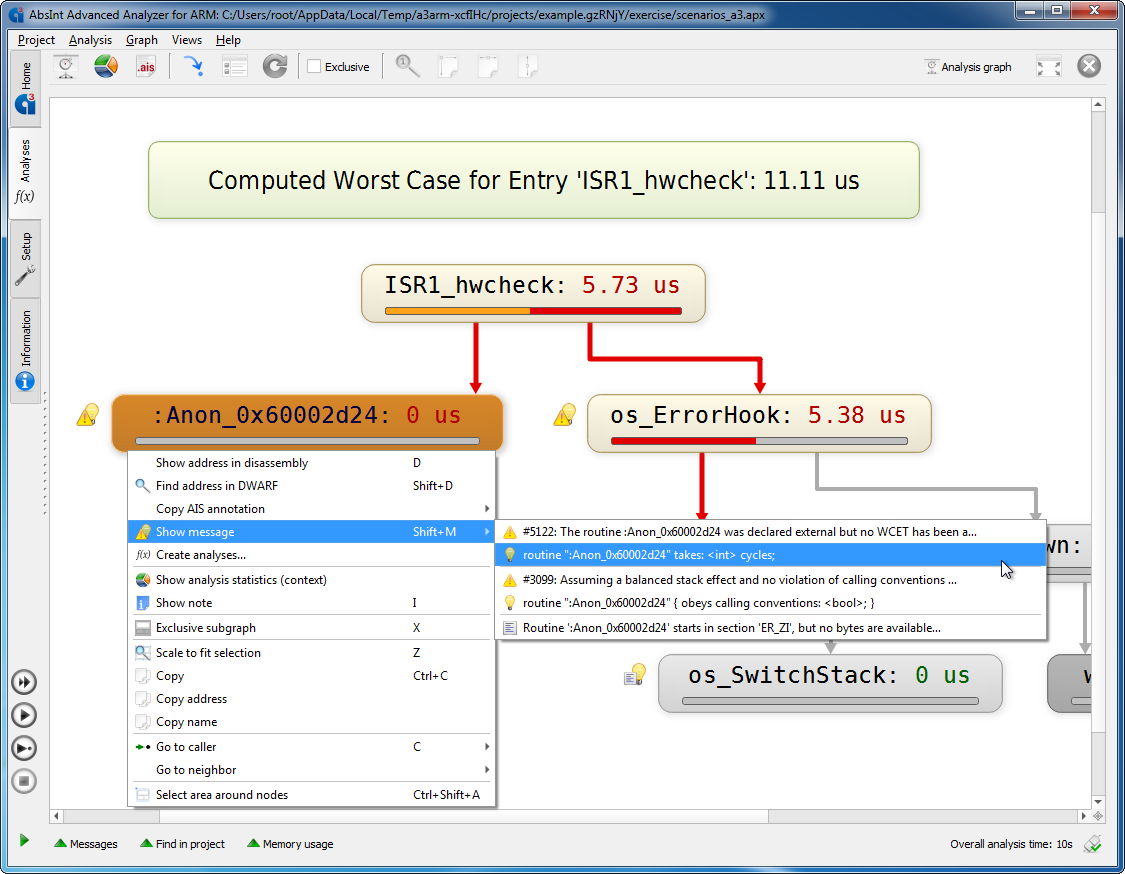Click the note bulb icon beside os_SwitchStack
The width and height of the screenshot is (1125, 874).
(635, 675)
